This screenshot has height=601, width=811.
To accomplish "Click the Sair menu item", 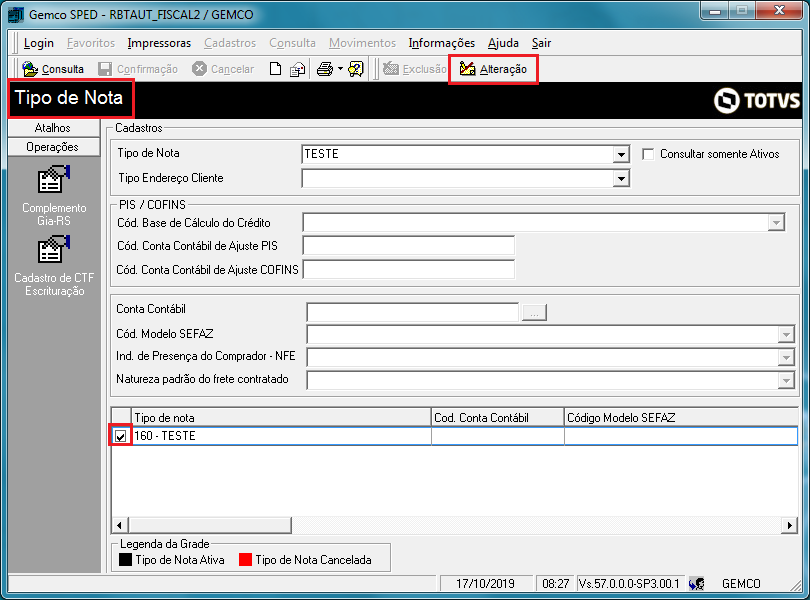I will [542, 43].
